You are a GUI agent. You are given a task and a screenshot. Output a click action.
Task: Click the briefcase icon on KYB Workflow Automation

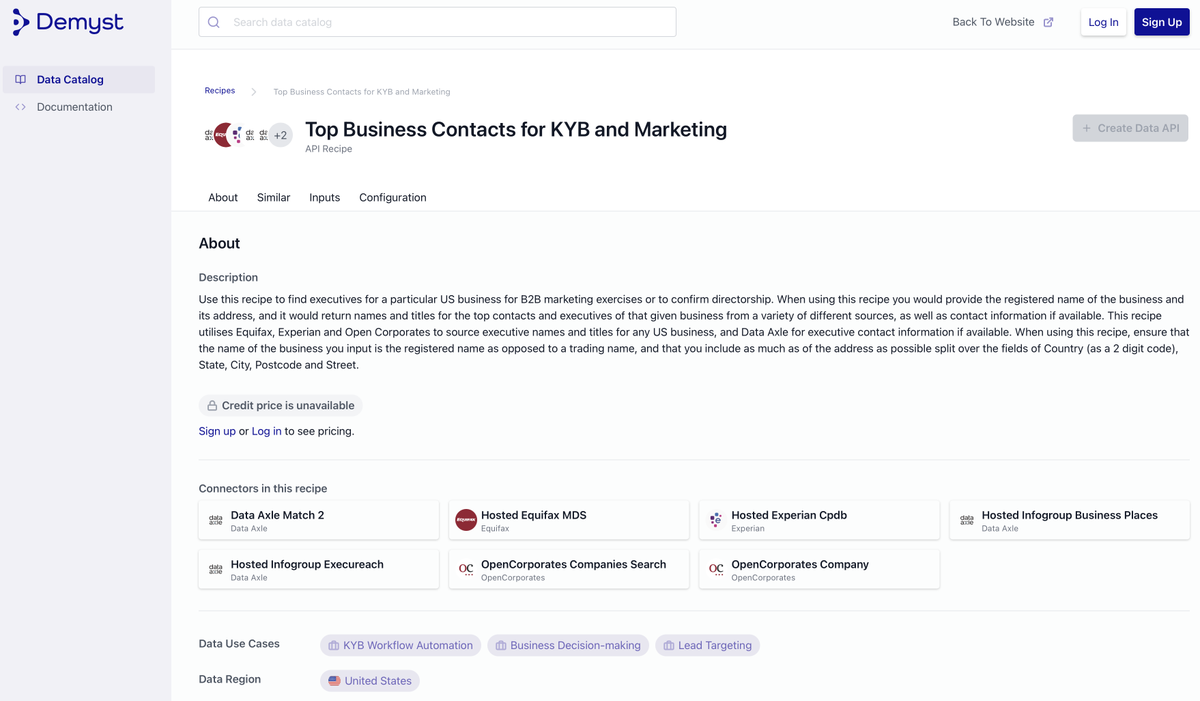coord(334,646)
